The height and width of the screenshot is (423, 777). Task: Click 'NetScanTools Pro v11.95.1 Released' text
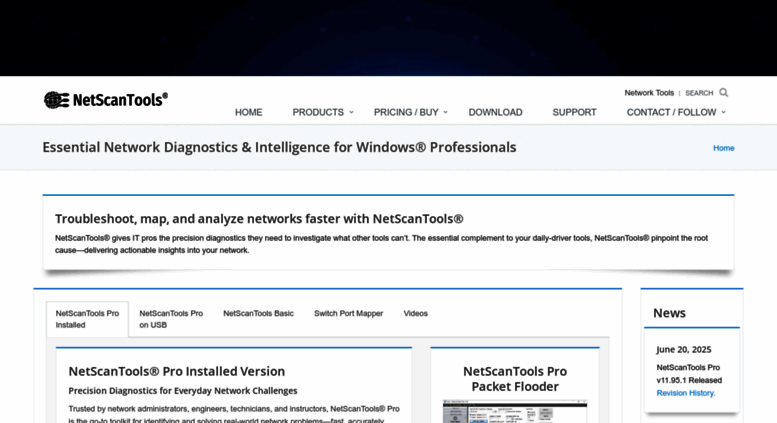click(689, 374)
